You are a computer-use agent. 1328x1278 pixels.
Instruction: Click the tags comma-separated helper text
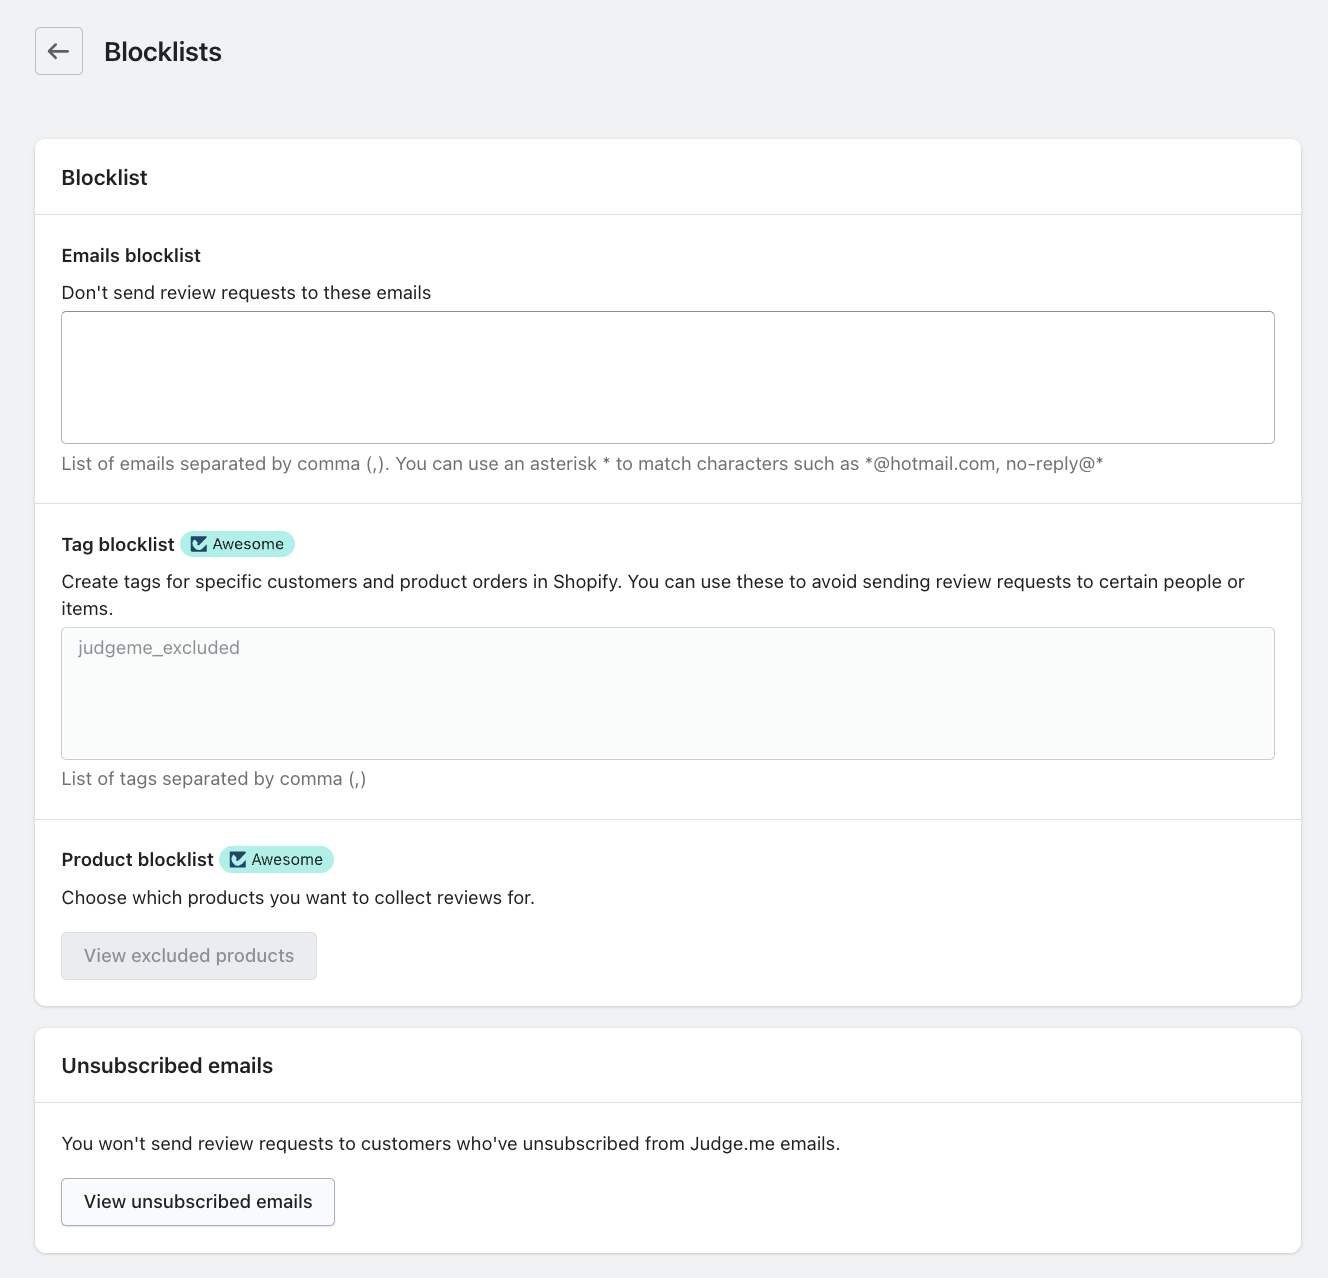214,779
